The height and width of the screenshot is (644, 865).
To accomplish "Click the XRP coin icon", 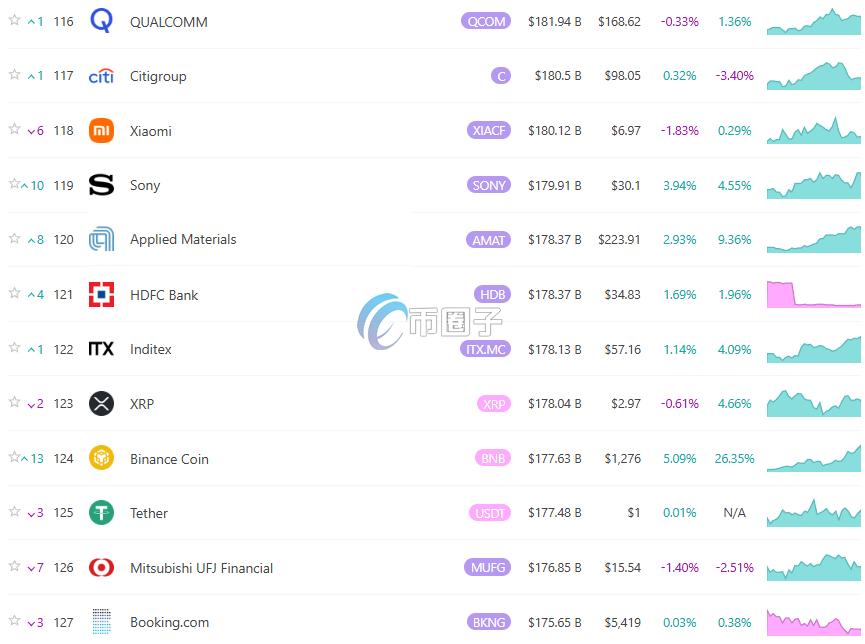I will [x=101, y=404].
